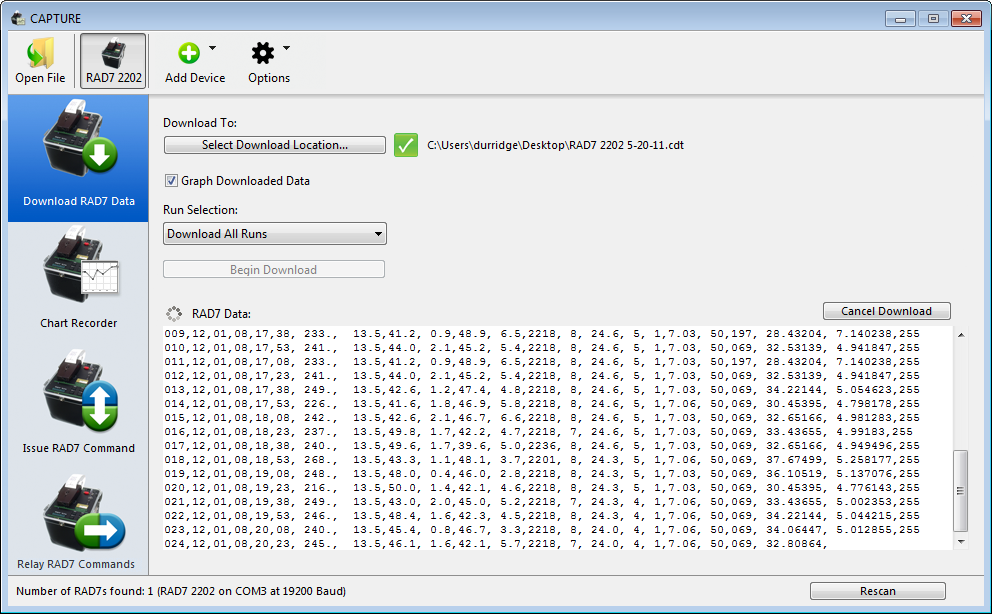The image size is (992, 614).
Task: Cancel the download in progress
Action: tap(886, 311)
